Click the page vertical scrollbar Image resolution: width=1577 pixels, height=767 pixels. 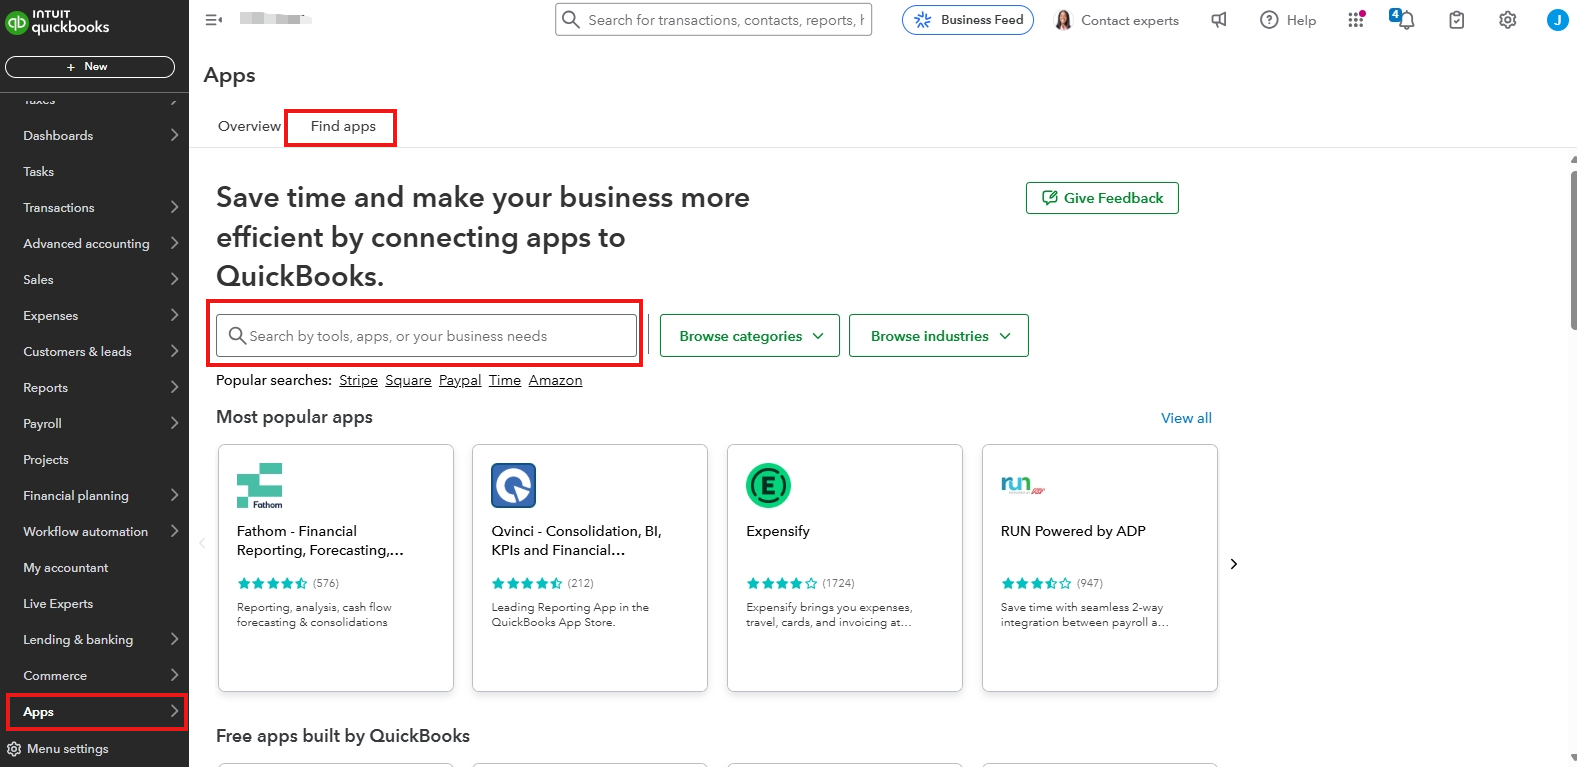(1573, 250)
